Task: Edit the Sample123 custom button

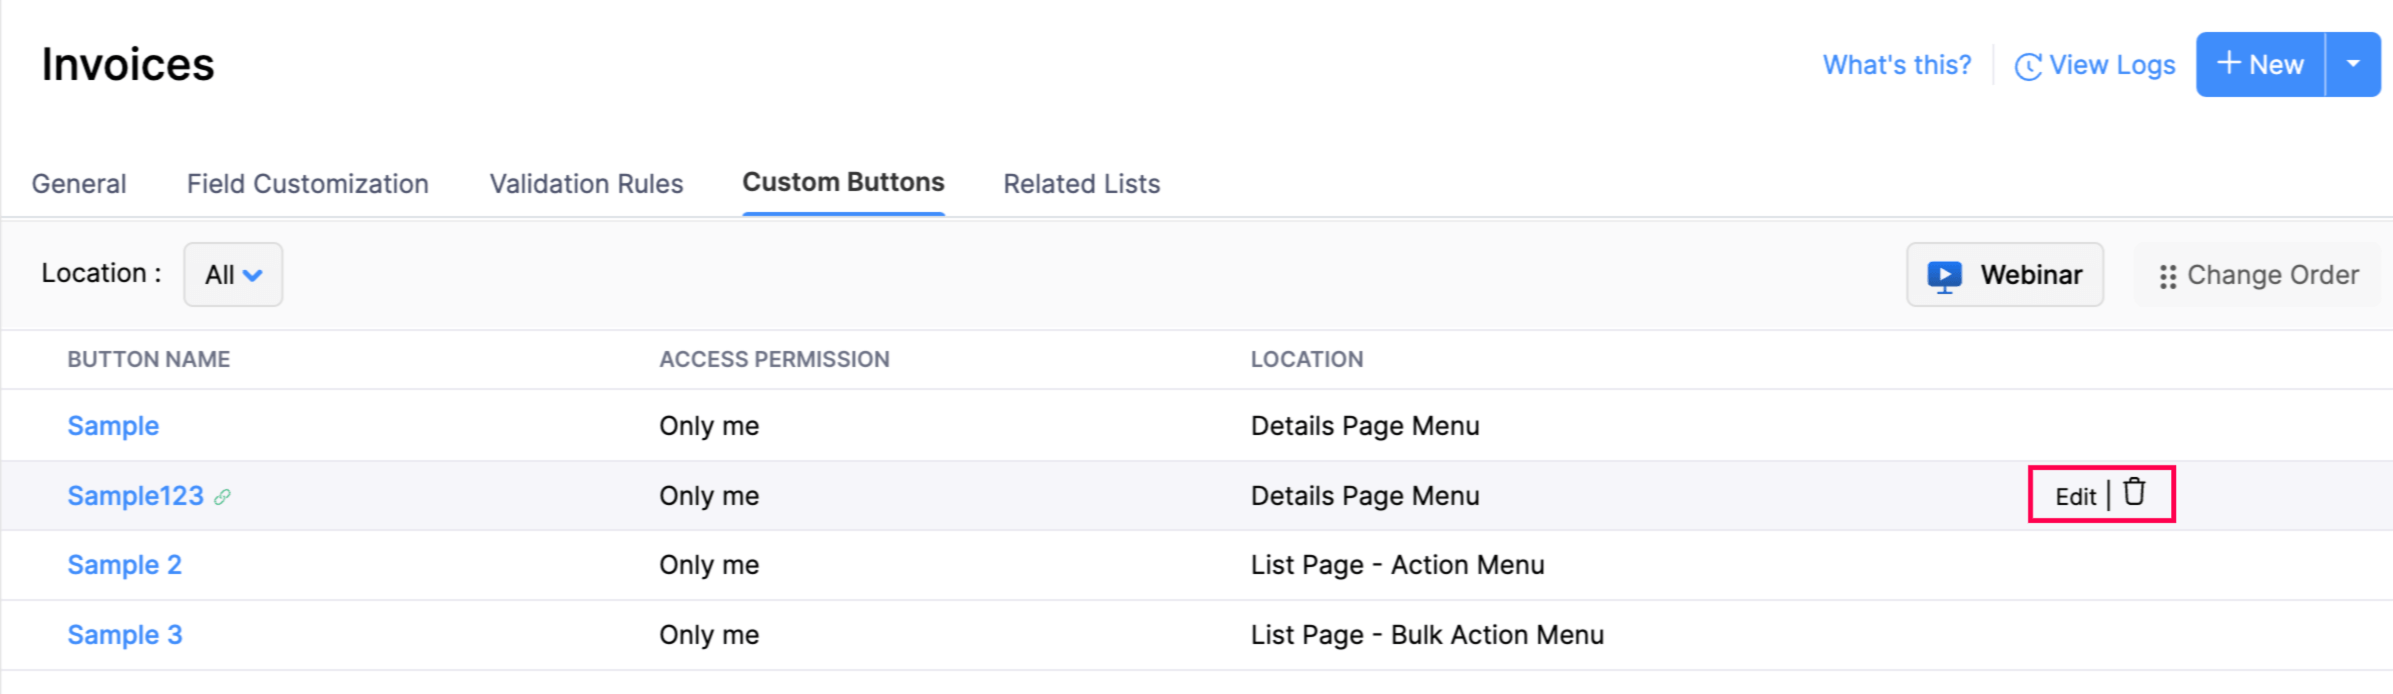Action: point(2075,496)
